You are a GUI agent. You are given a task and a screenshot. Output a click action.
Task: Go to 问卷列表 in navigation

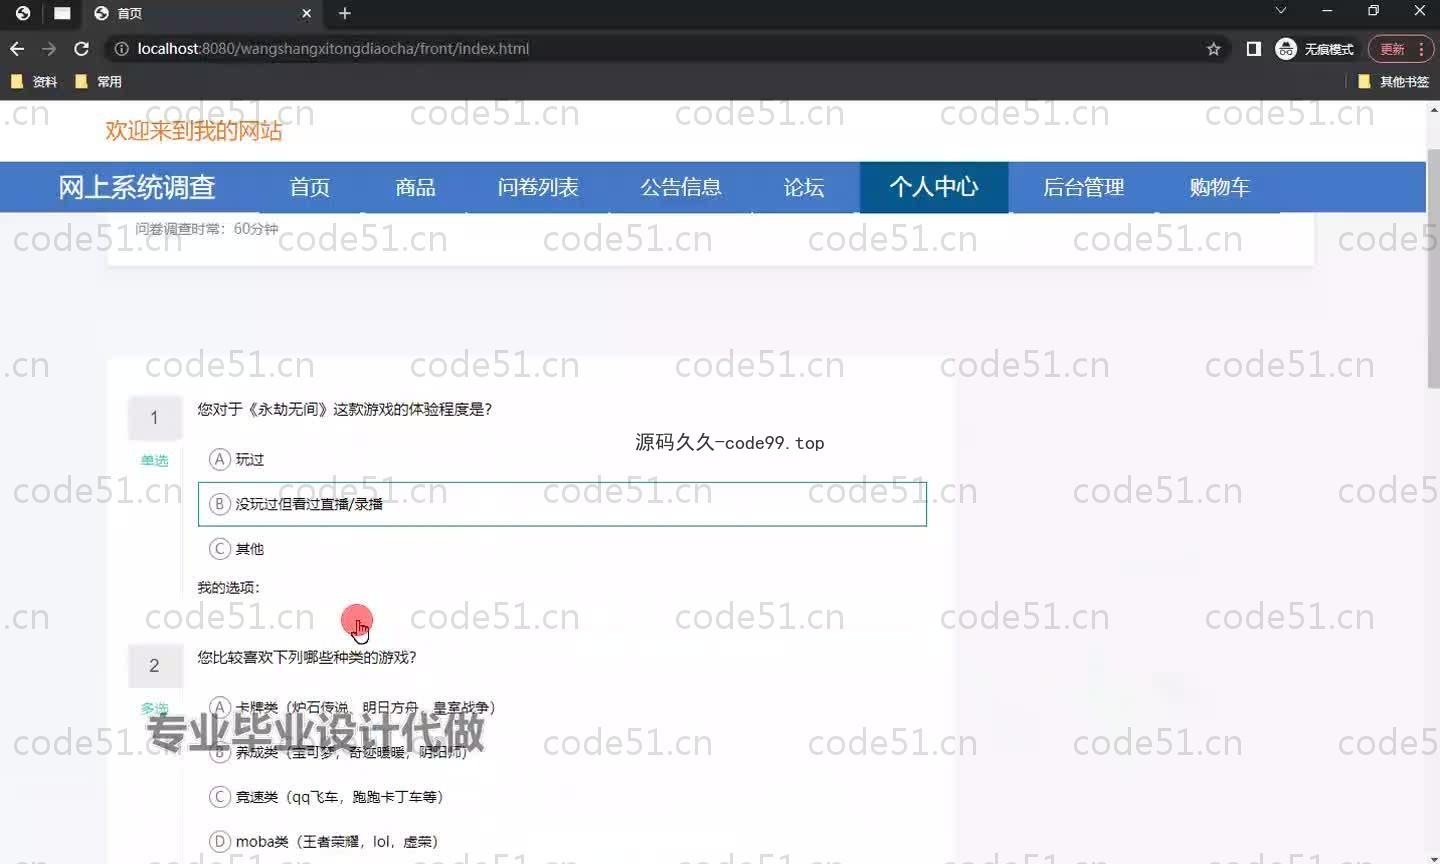(x=538, y=187)
